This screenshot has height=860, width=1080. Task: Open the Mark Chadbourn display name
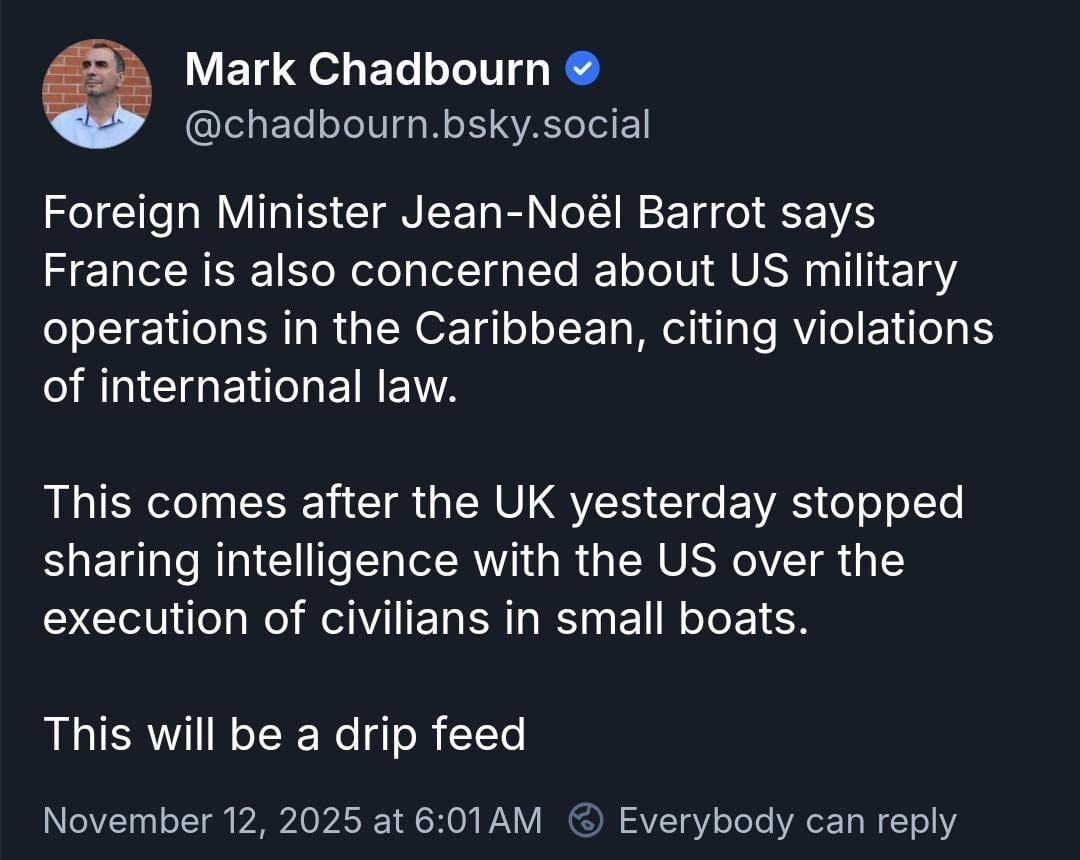(367, 70)
